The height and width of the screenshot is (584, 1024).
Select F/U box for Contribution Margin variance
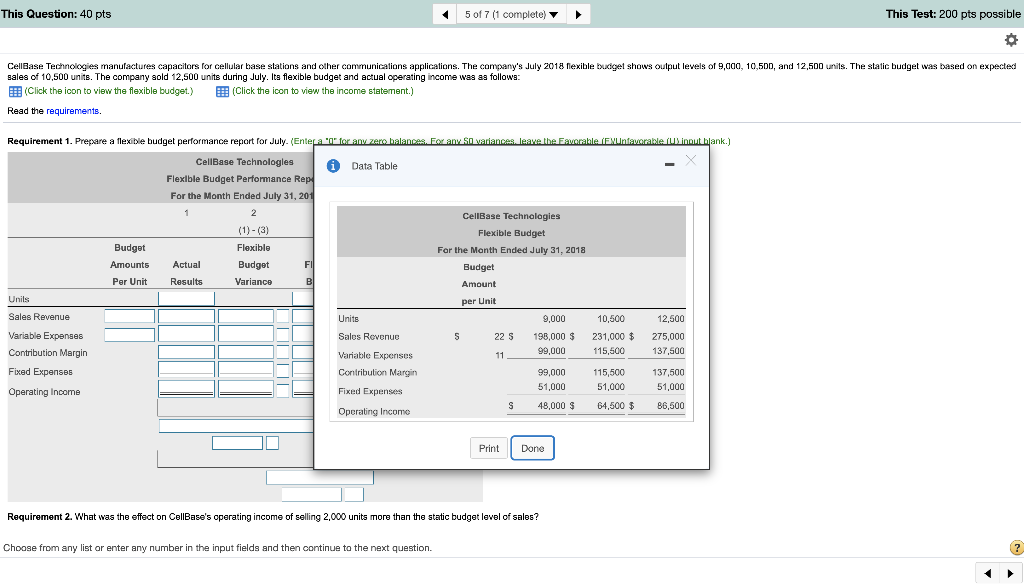(x=282, y=352)
